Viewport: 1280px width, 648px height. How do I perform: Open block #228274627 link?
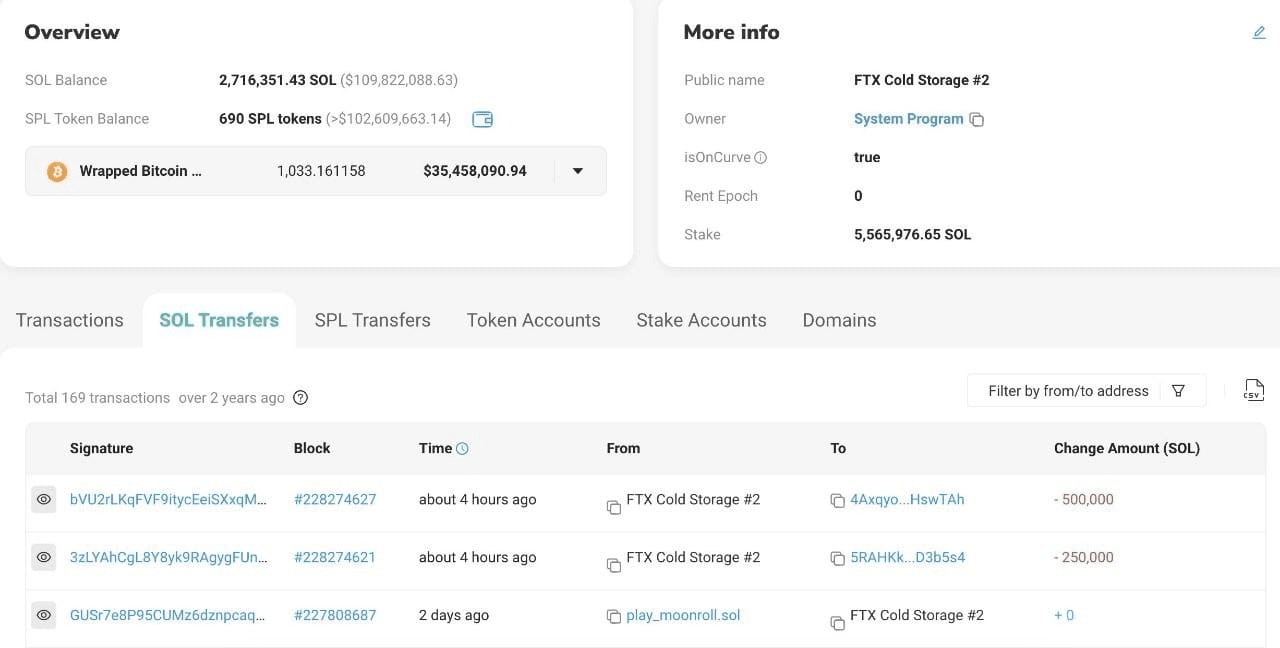(335, 499)
